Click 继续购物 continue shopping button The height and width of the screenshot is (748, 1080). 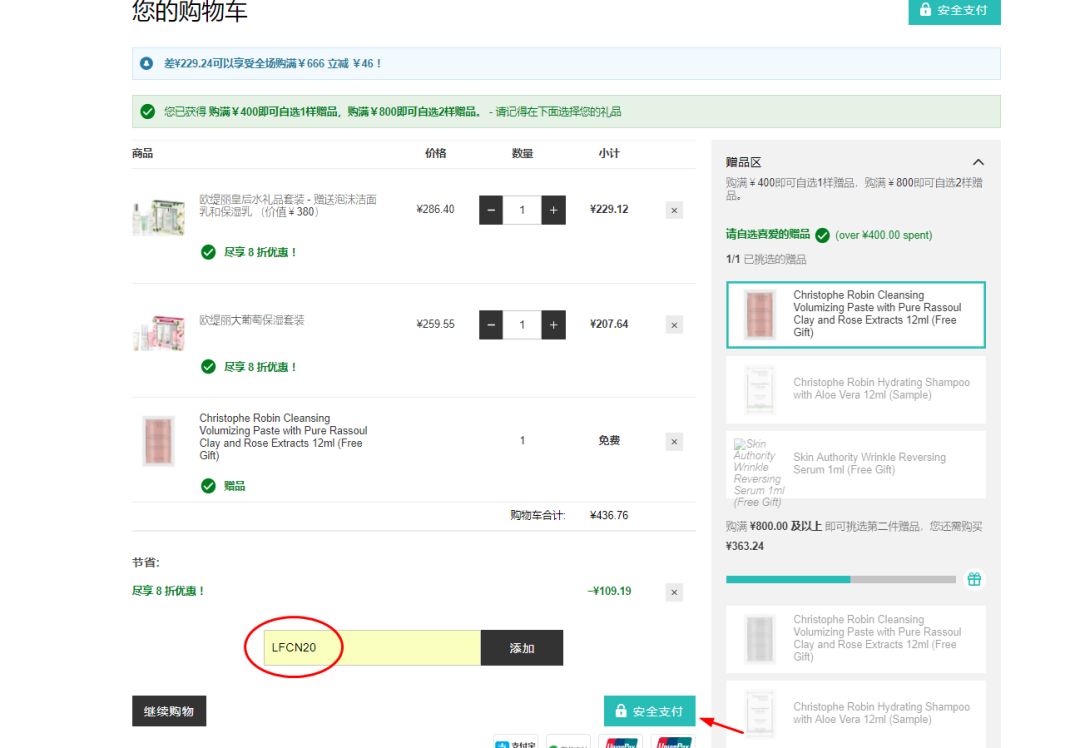coord(169,711)
